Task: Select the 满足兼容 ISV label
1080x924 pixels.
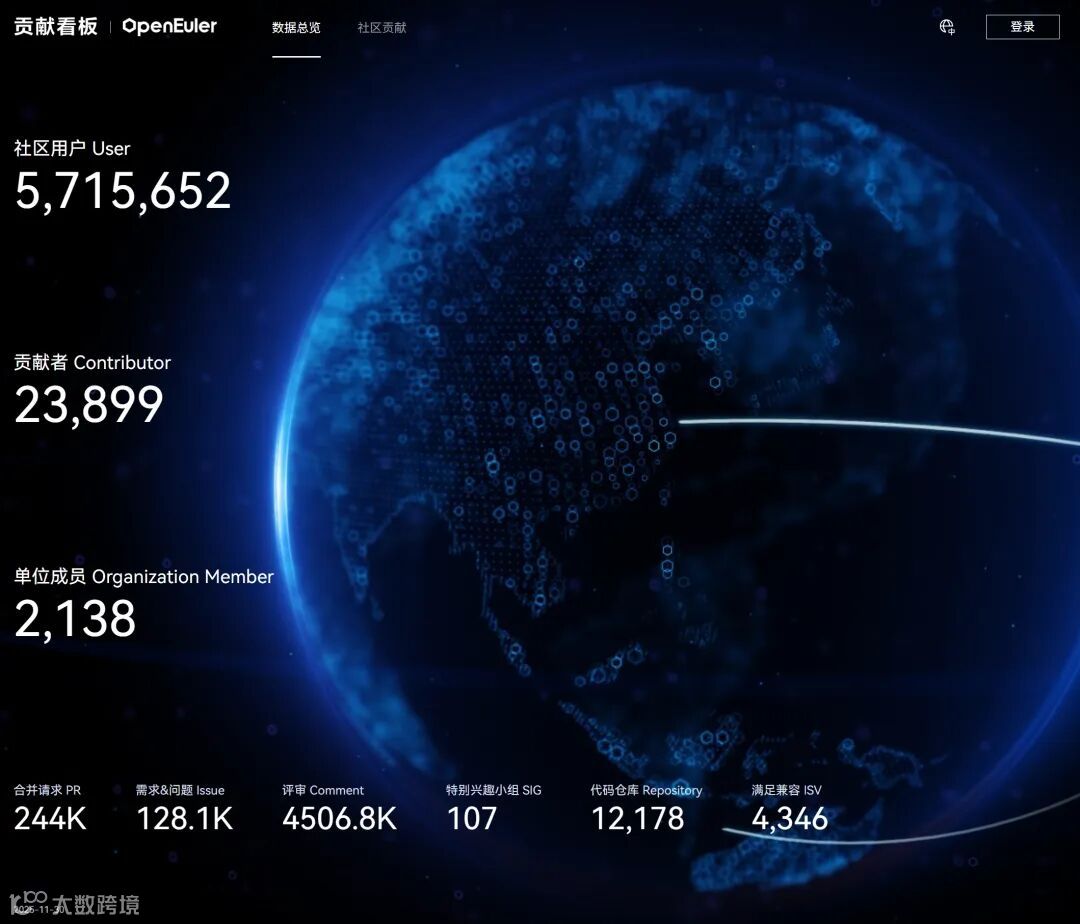Action: 787,790
